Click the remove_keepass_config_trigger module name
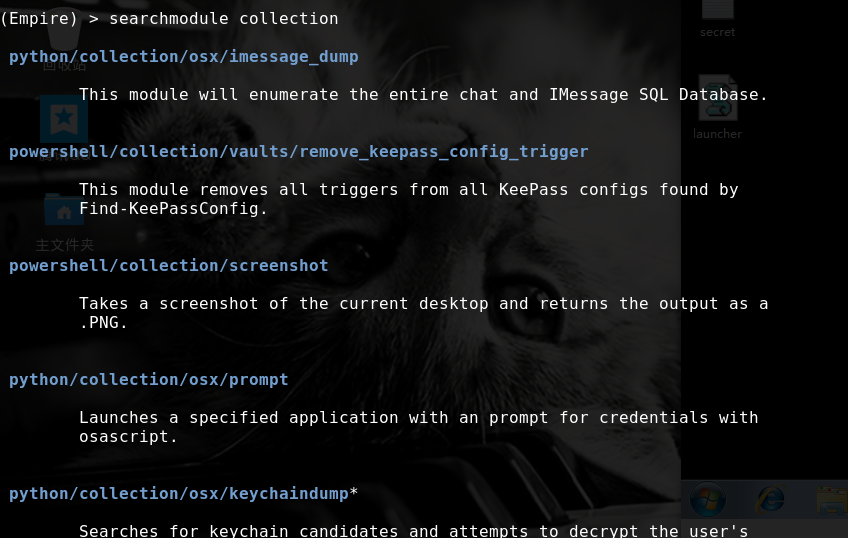Screen dimensions: 848x538 [443, 151]
